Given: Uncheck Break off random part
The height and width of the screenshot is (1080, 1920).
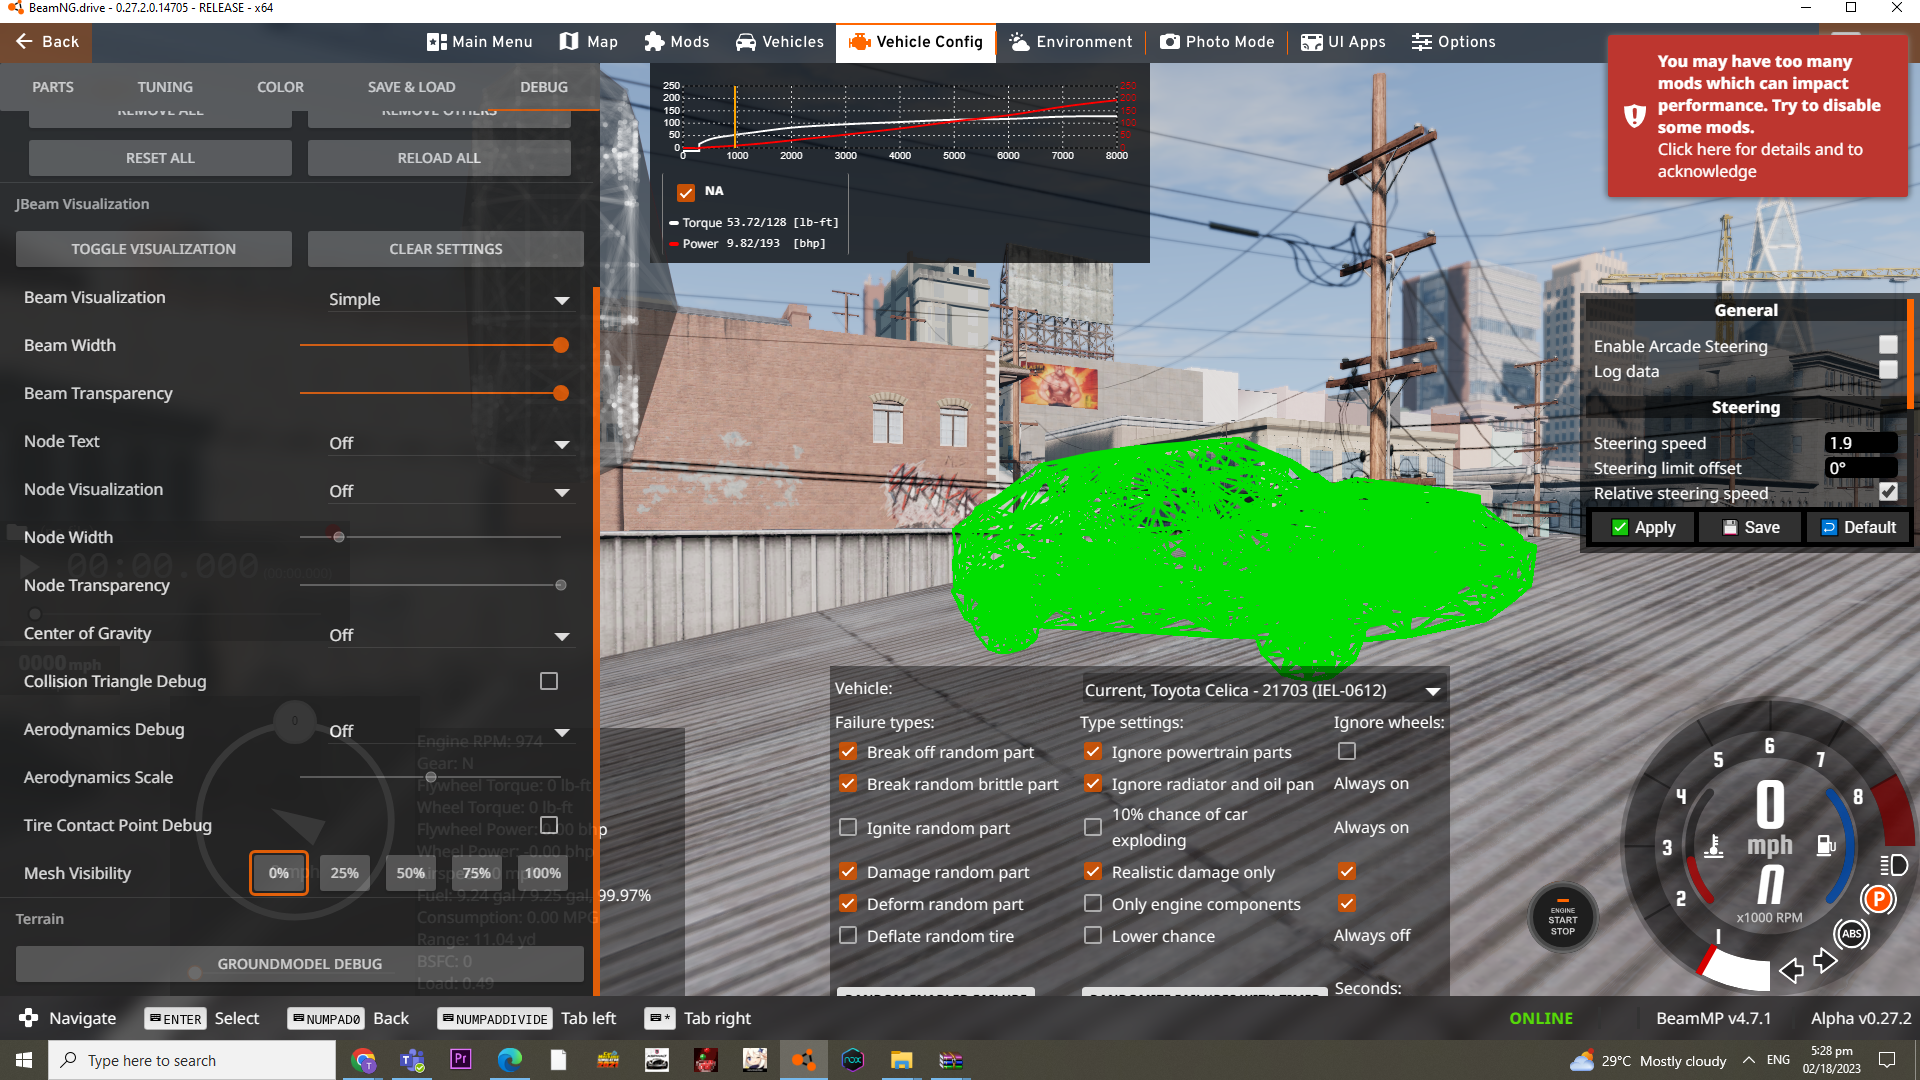Looking at the screenshot, I should click(848, 751).
